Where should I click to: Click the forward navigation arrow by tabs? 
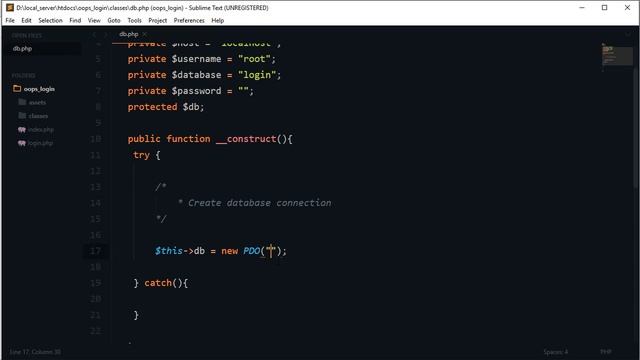coord(106,35)
